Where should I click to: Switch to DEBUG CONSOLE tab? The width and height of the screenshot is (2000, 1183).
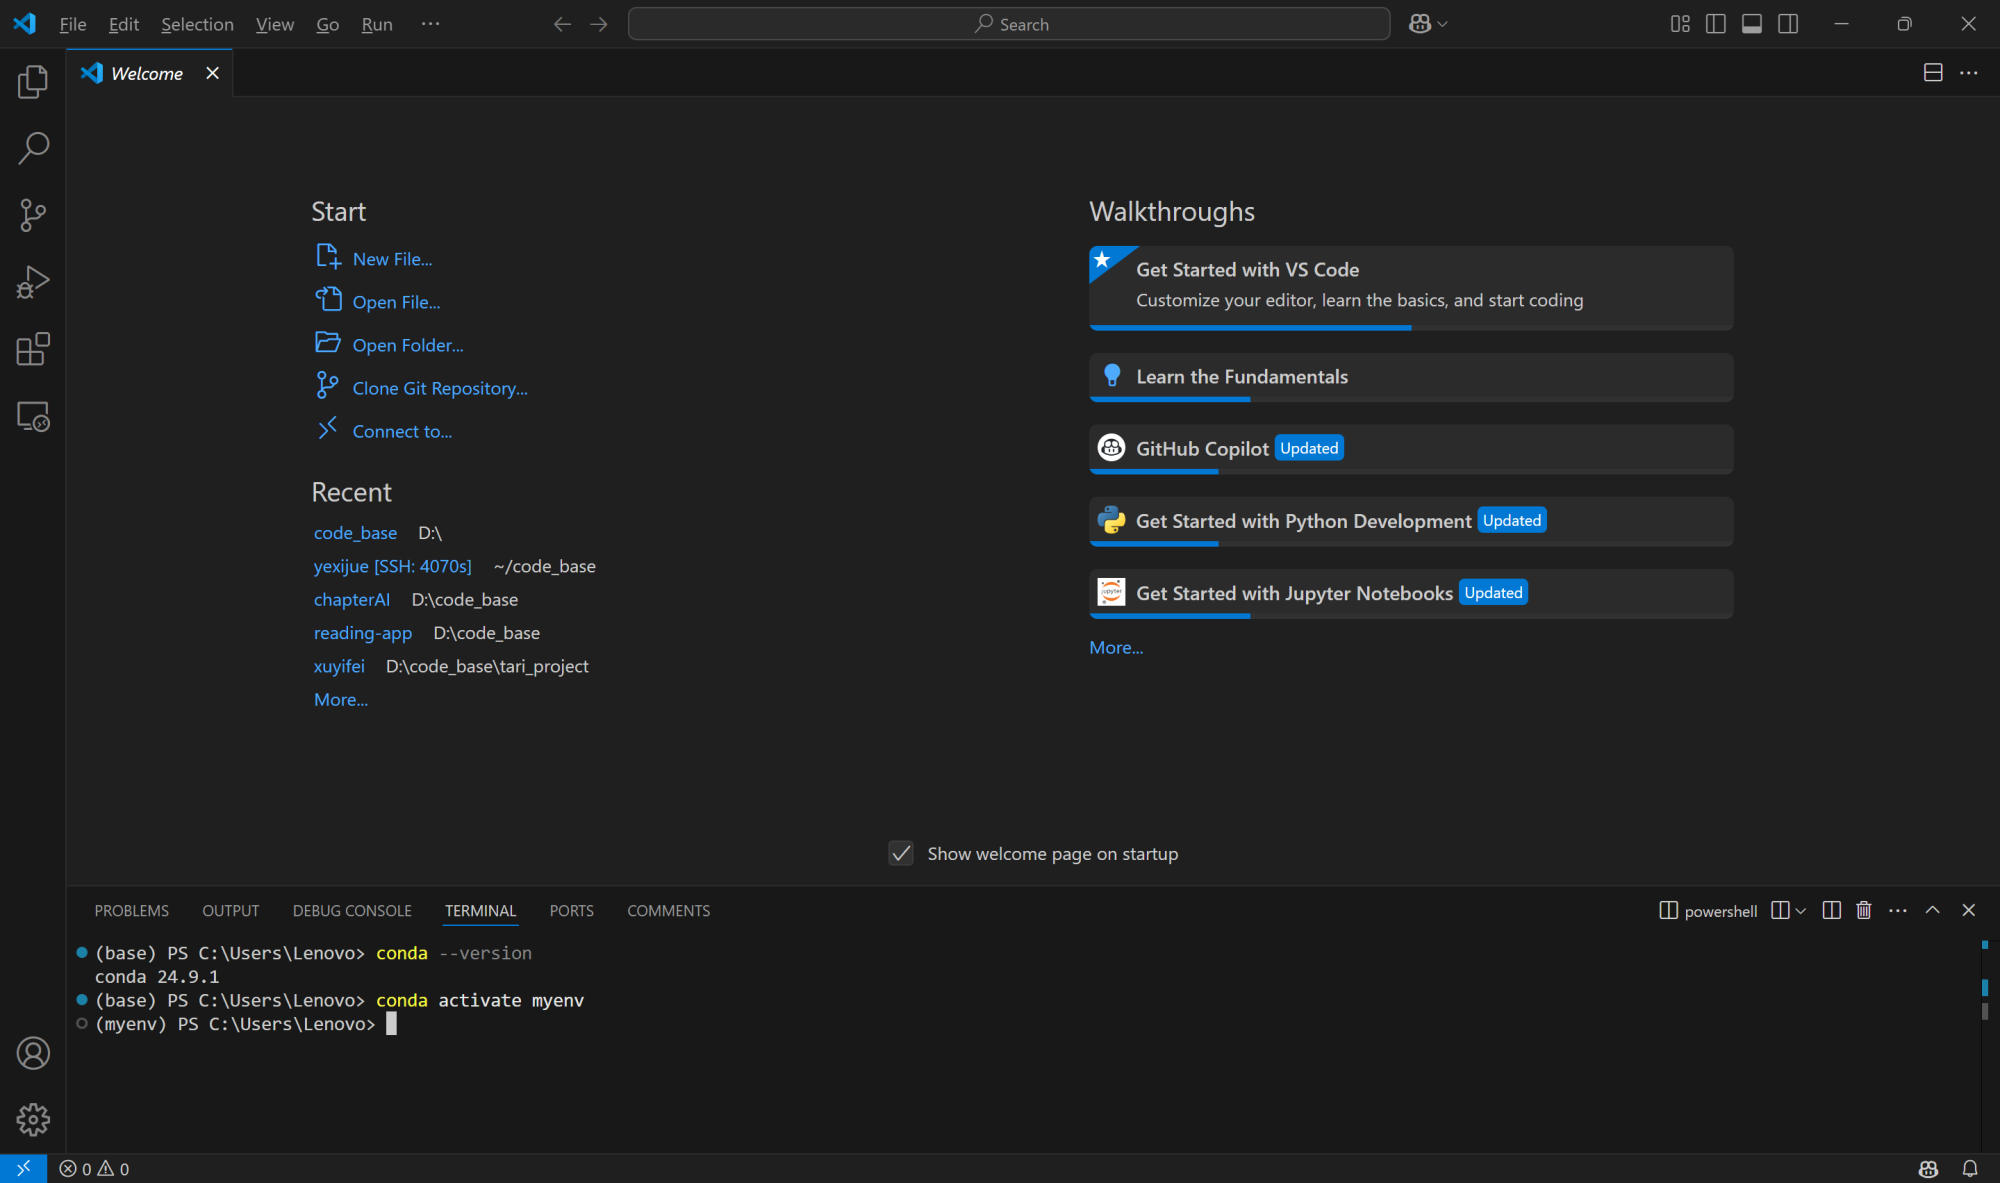(x=352, y=910)
